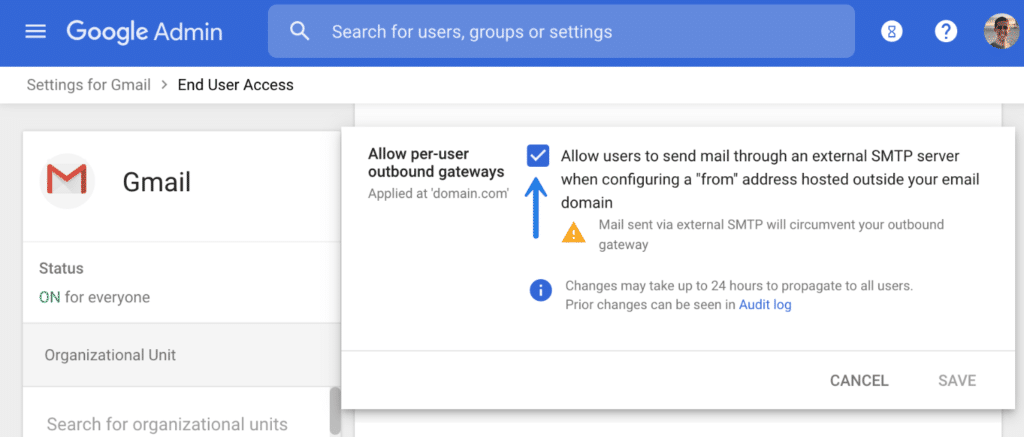
Task: Open the help question mark icon
Action: point(946,31)
